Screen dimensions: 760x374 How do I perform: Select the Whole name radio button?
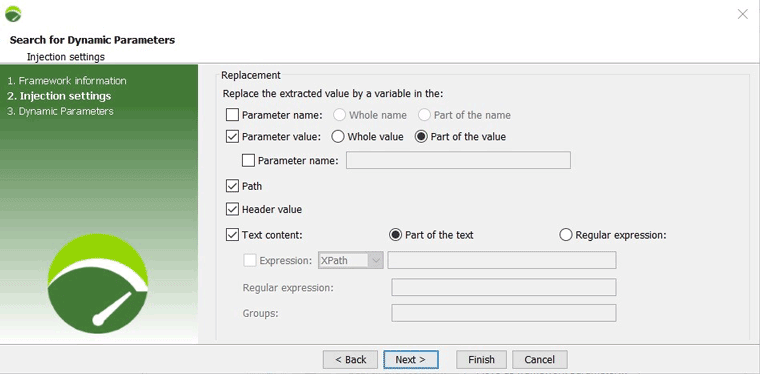[x=340, y=115]
